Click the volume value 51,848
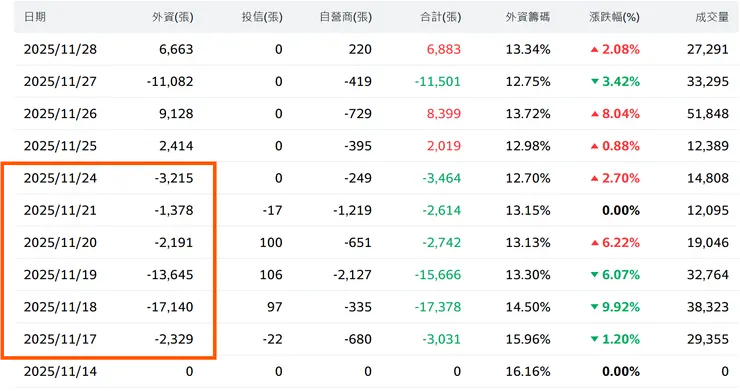740x391 pixels. [x=708, y=113]
